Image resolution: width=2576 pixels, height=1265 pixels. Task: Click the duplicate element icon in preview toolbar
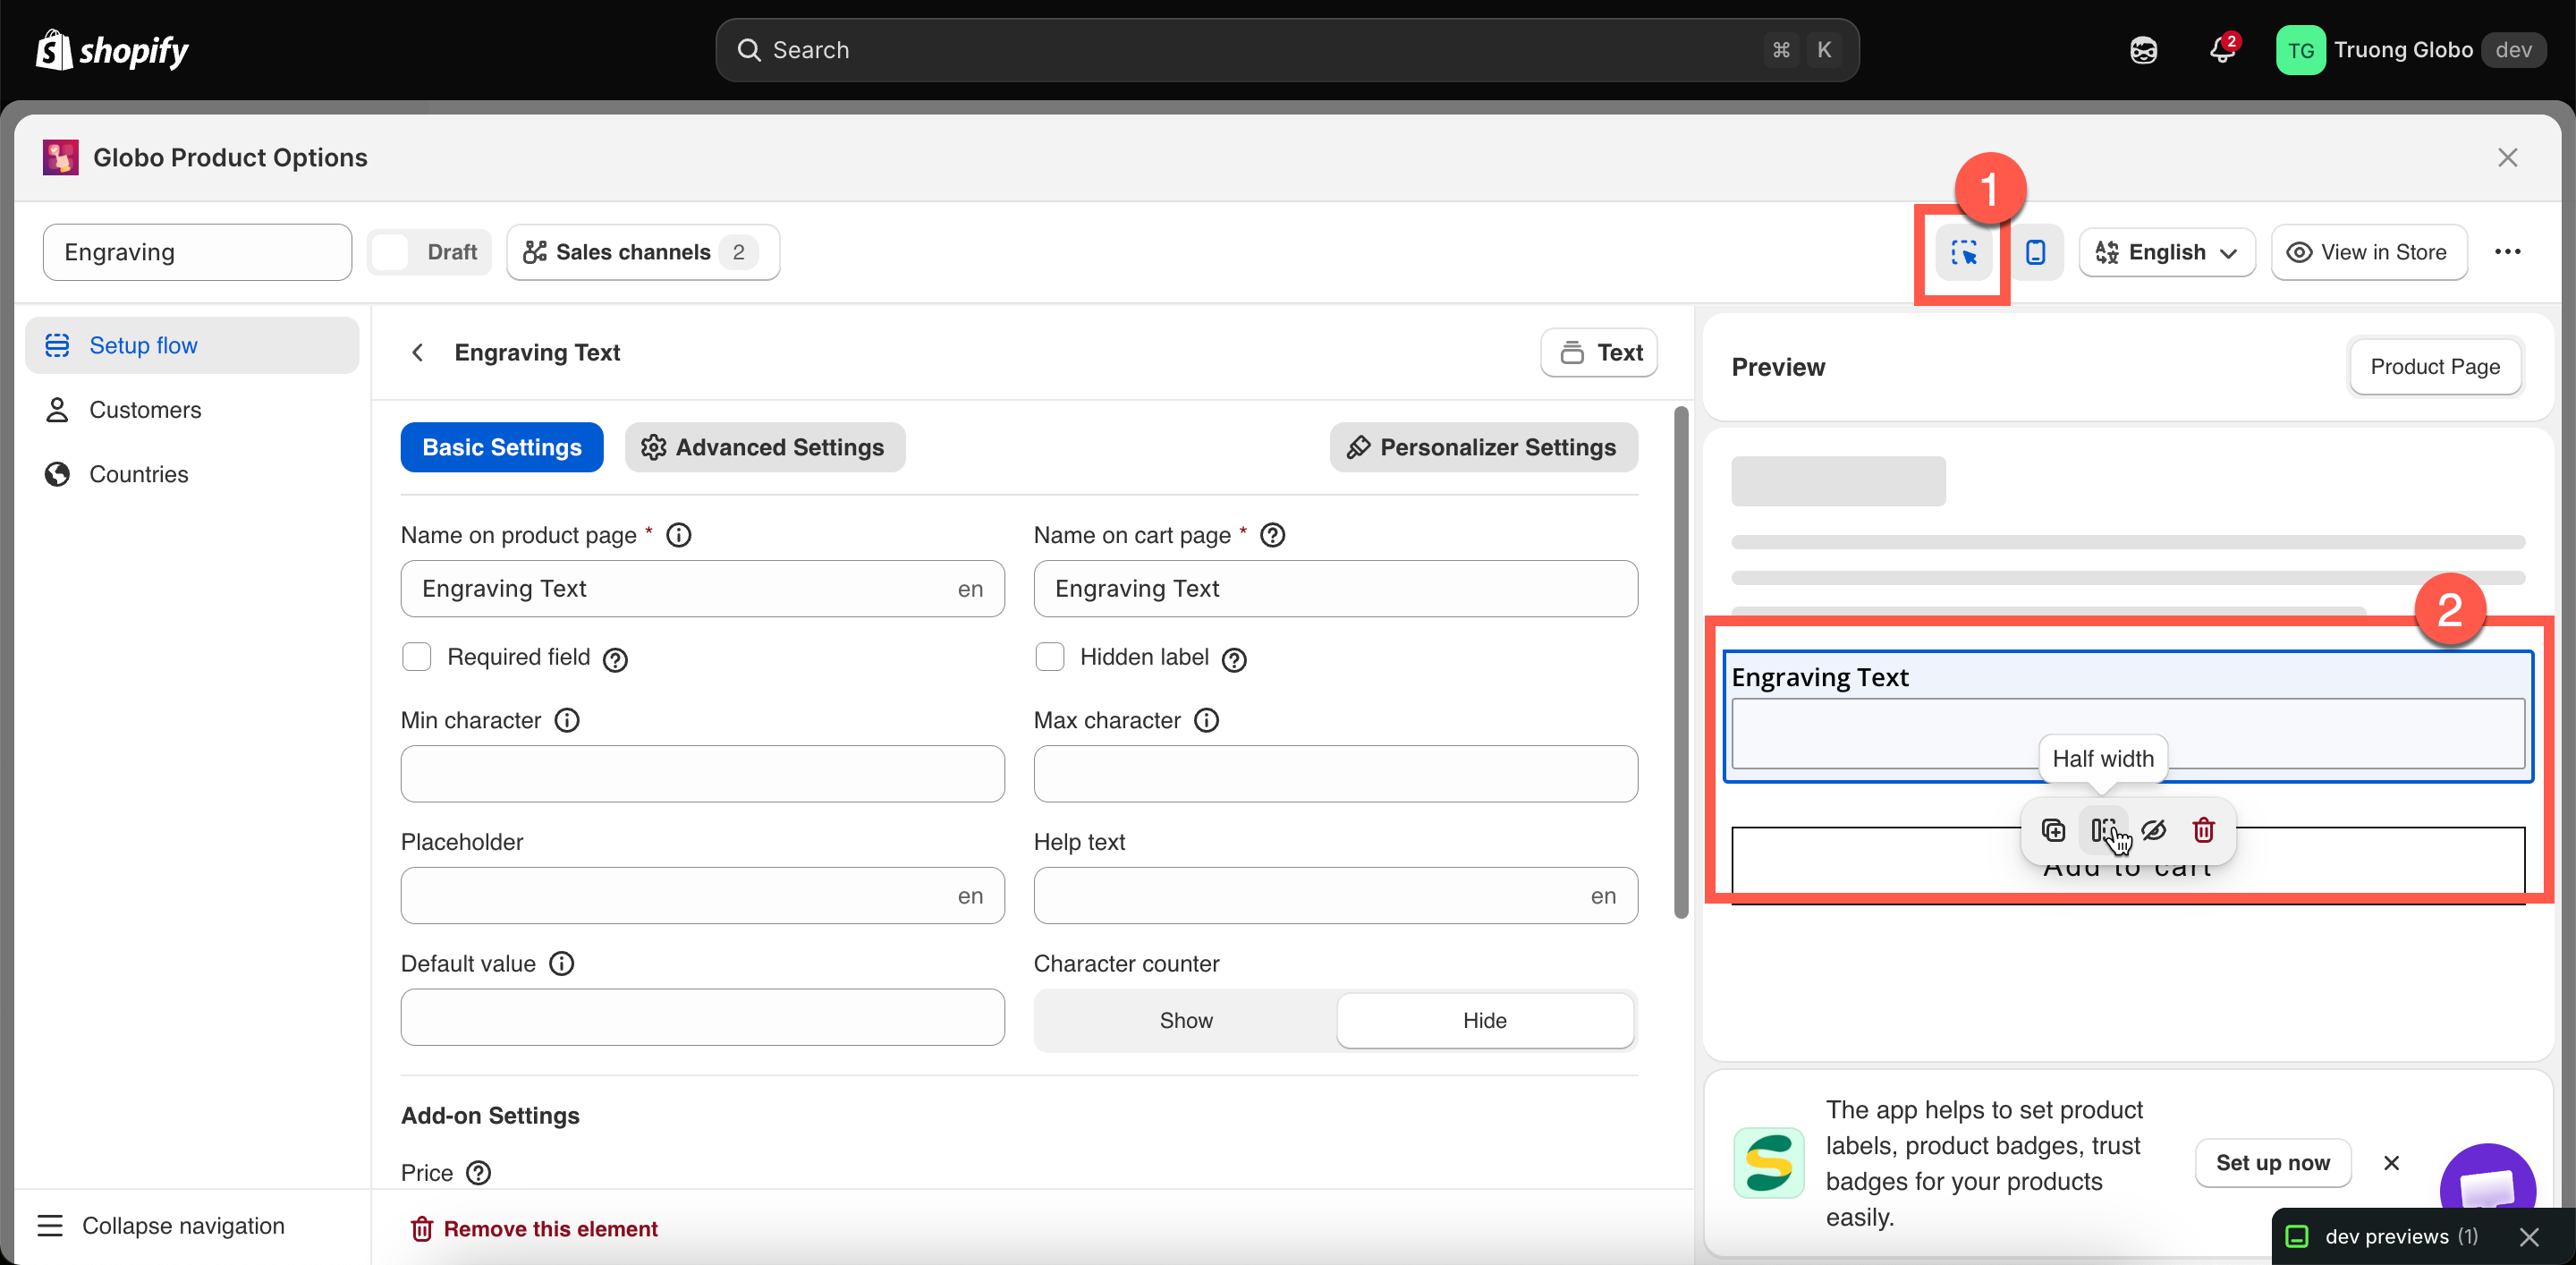click(x=2053, y=829)
